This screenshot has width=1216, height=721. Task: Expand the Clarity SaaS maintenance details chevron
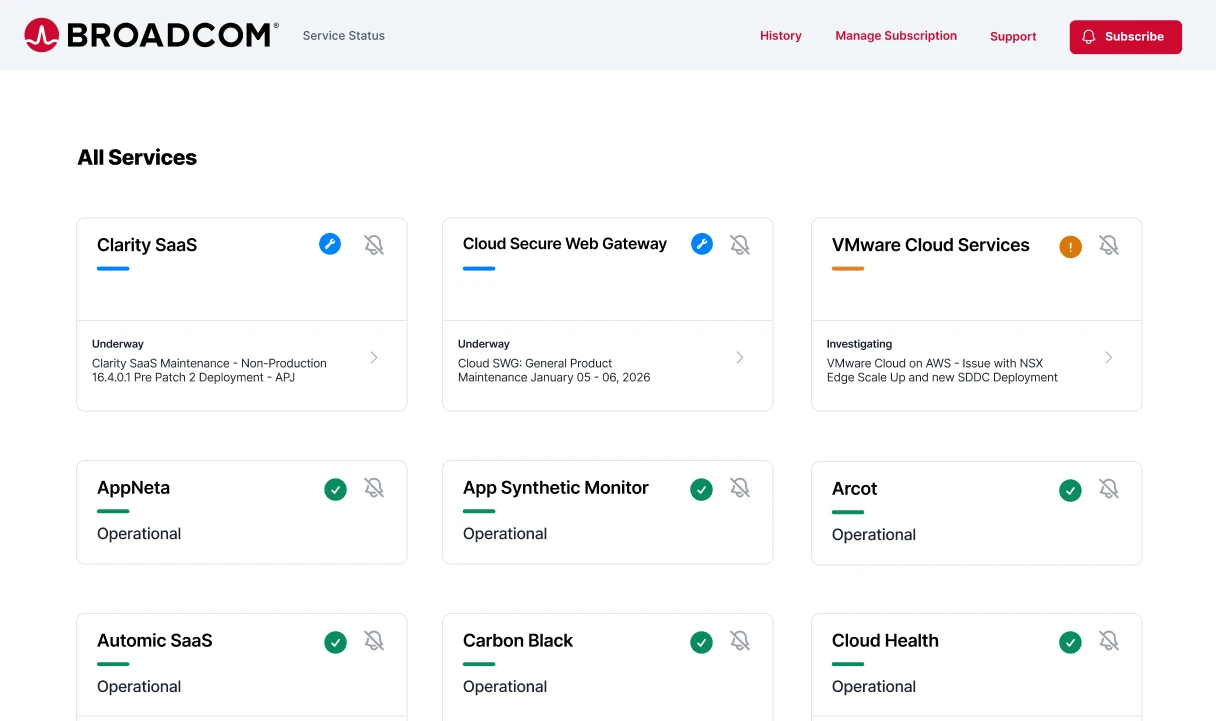tap(373, 356)
